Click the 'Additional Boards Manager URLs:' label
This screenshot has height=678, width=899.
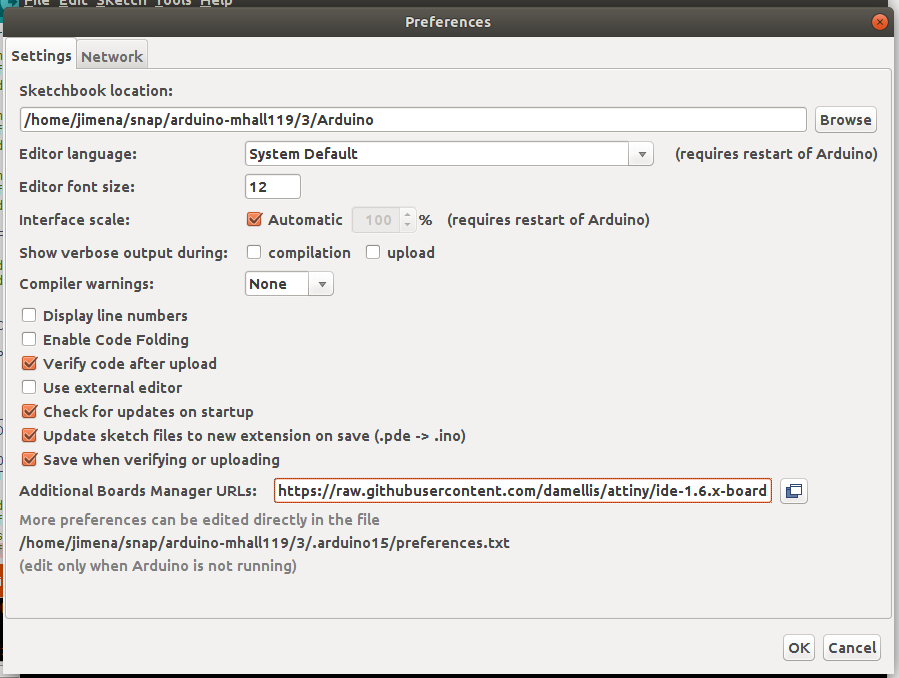[x=138, y=491]
